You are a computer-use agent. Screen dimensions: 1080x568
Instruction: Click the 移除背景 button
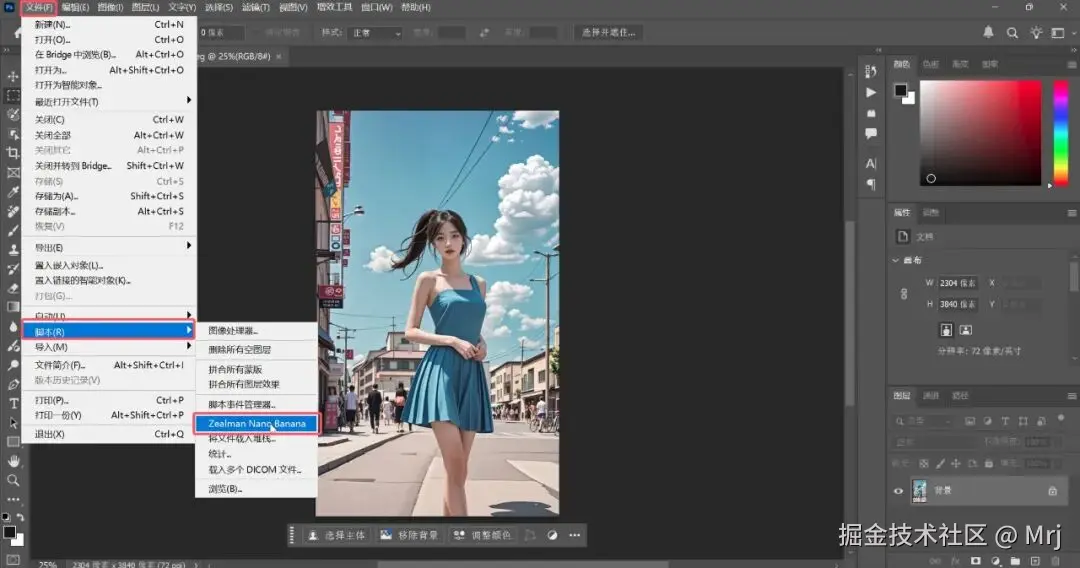[408, 535]
